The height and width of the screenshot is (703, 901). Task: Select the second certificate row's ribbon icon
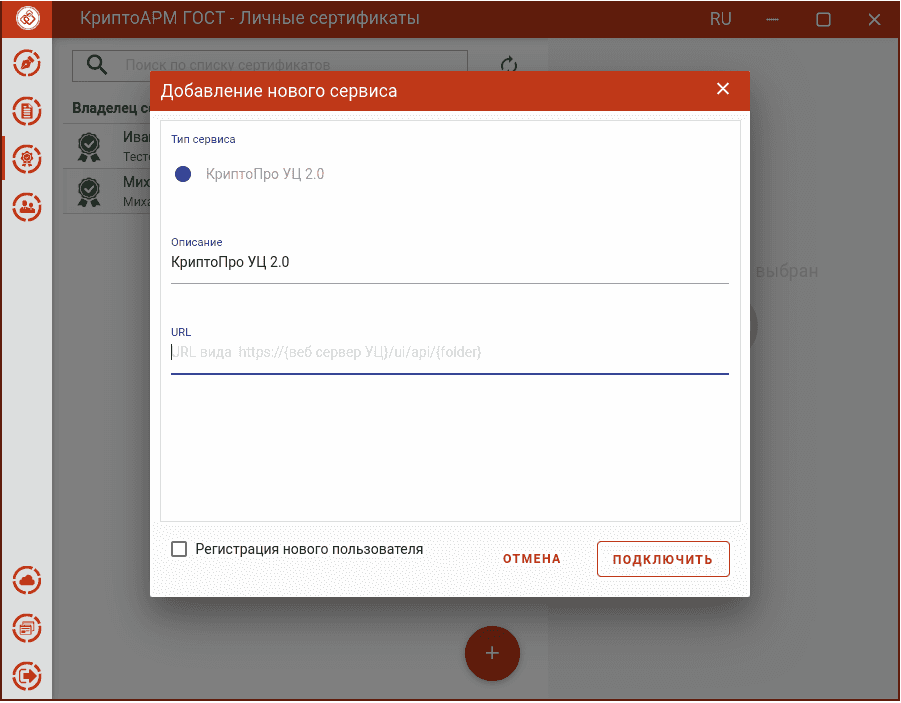tap(89, 191)
